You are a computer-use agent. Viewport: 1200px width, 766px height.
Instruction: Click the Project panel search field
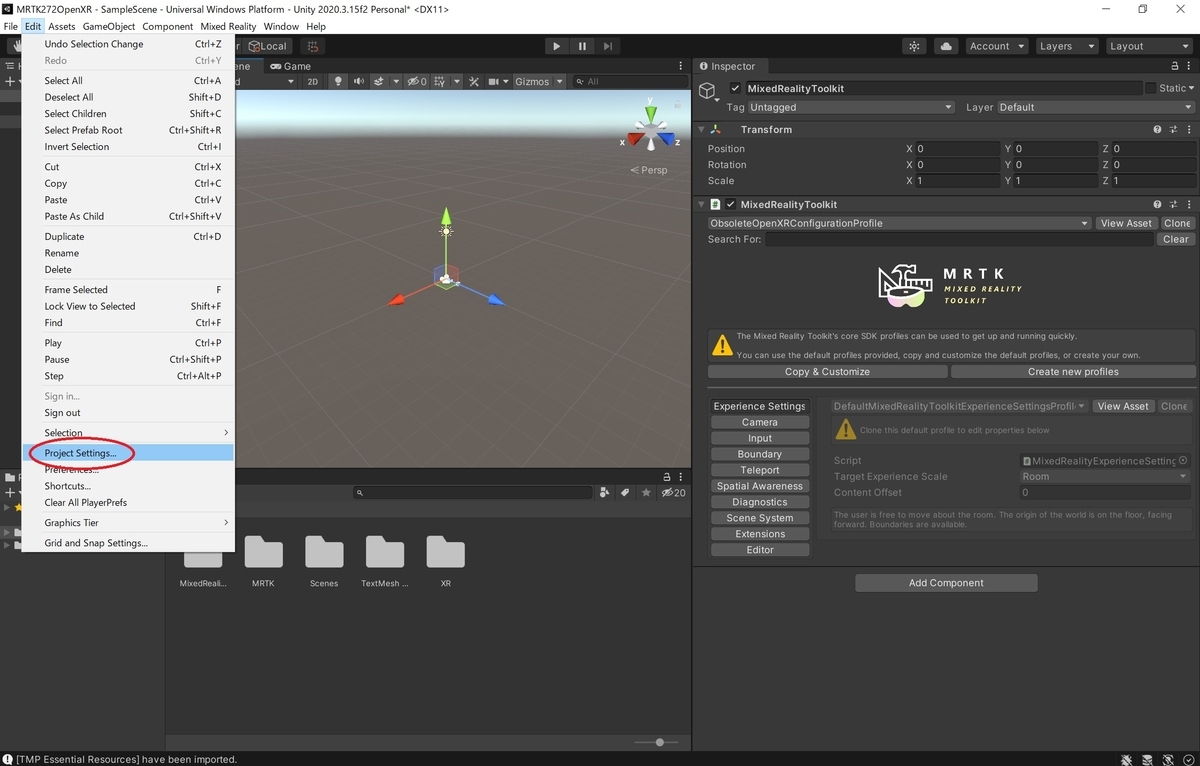pos(473,493)
